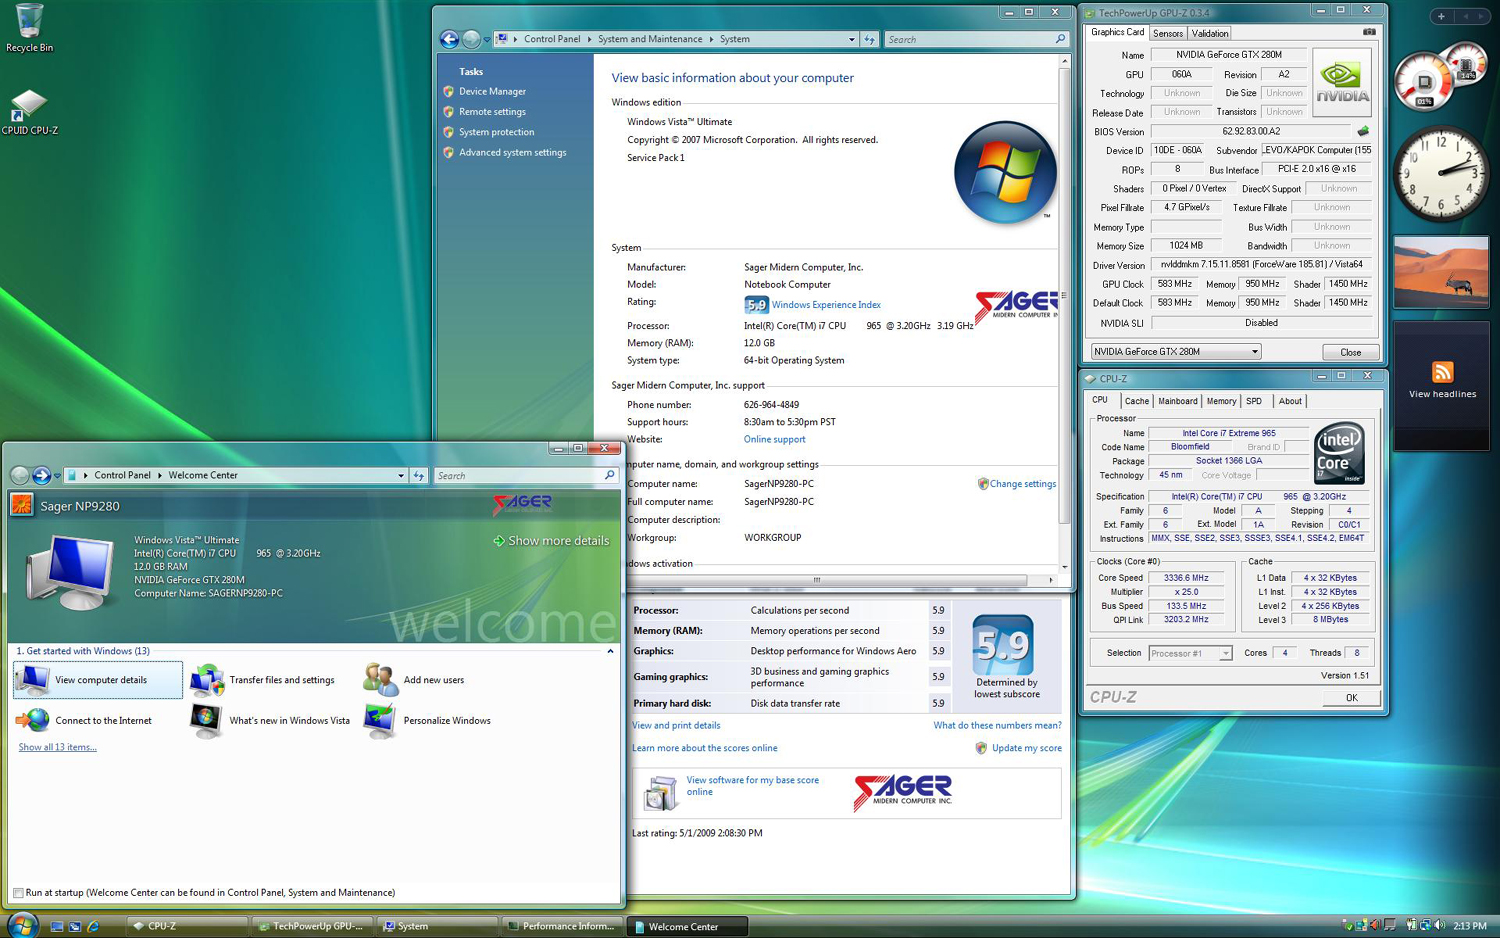Open Device Manager task link

coord(492,91)
